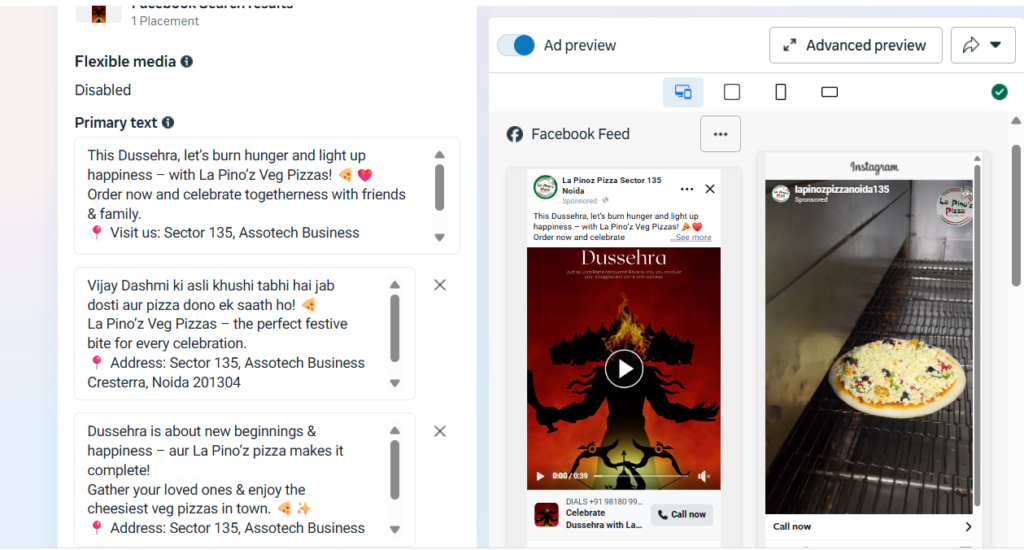This screenshot has width=1024, height=550.
Task: Play the Dussehra video ad
Action: [x=623, y=369]
